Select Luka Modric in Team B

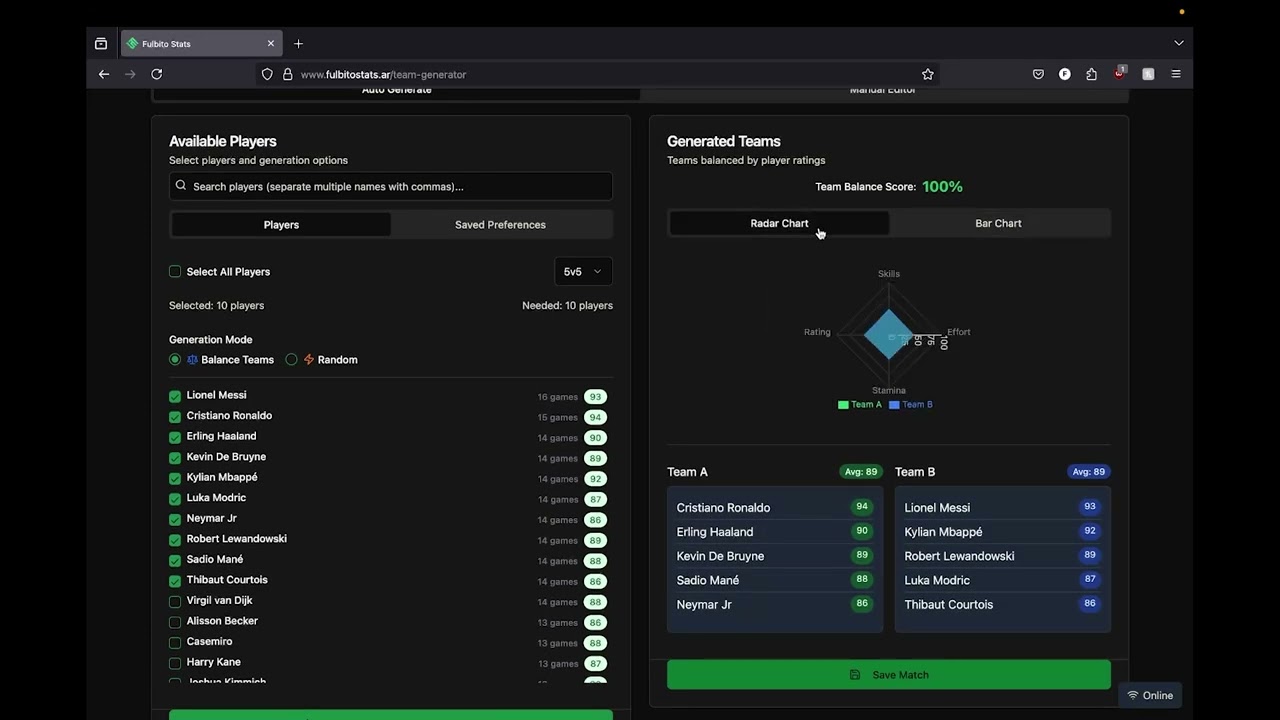pyautogui.click(x=1003, y=580)
